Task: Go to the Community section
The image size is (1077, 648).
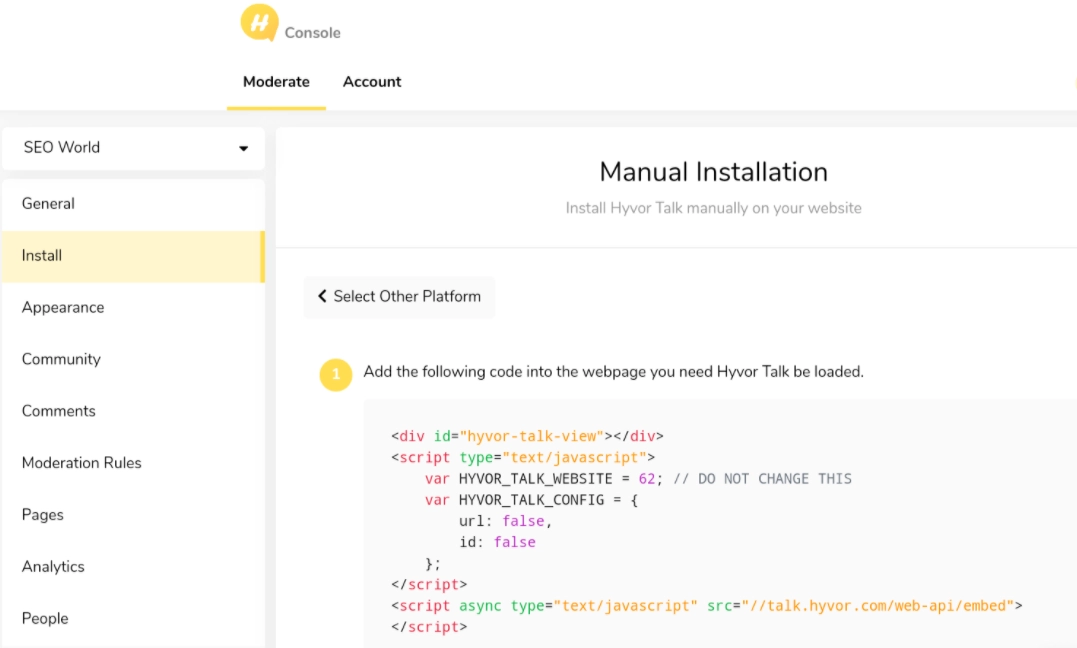Action: (134, 359)
